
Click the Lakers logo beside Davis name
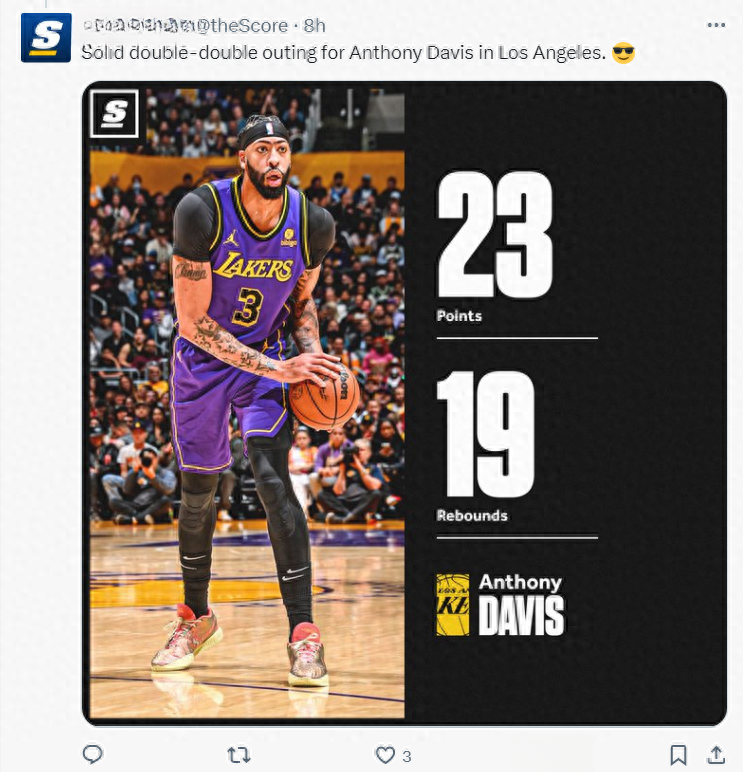452,605
